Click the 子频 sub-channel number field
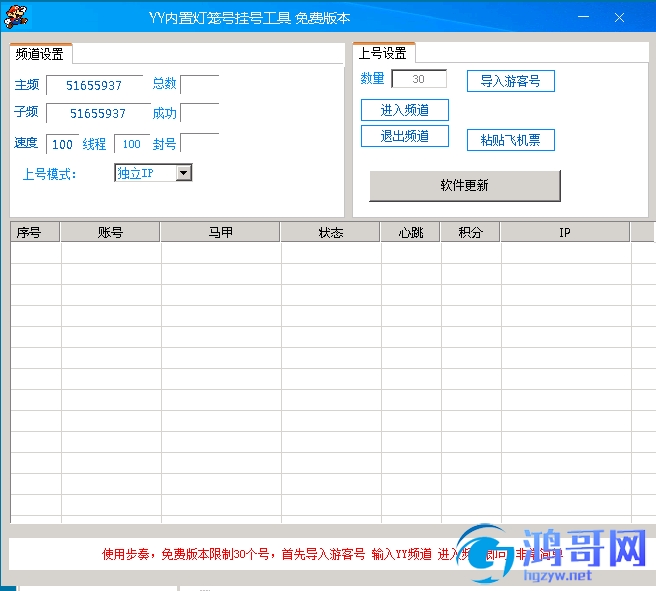Screen dimensions: 656x591 point(98,113)
